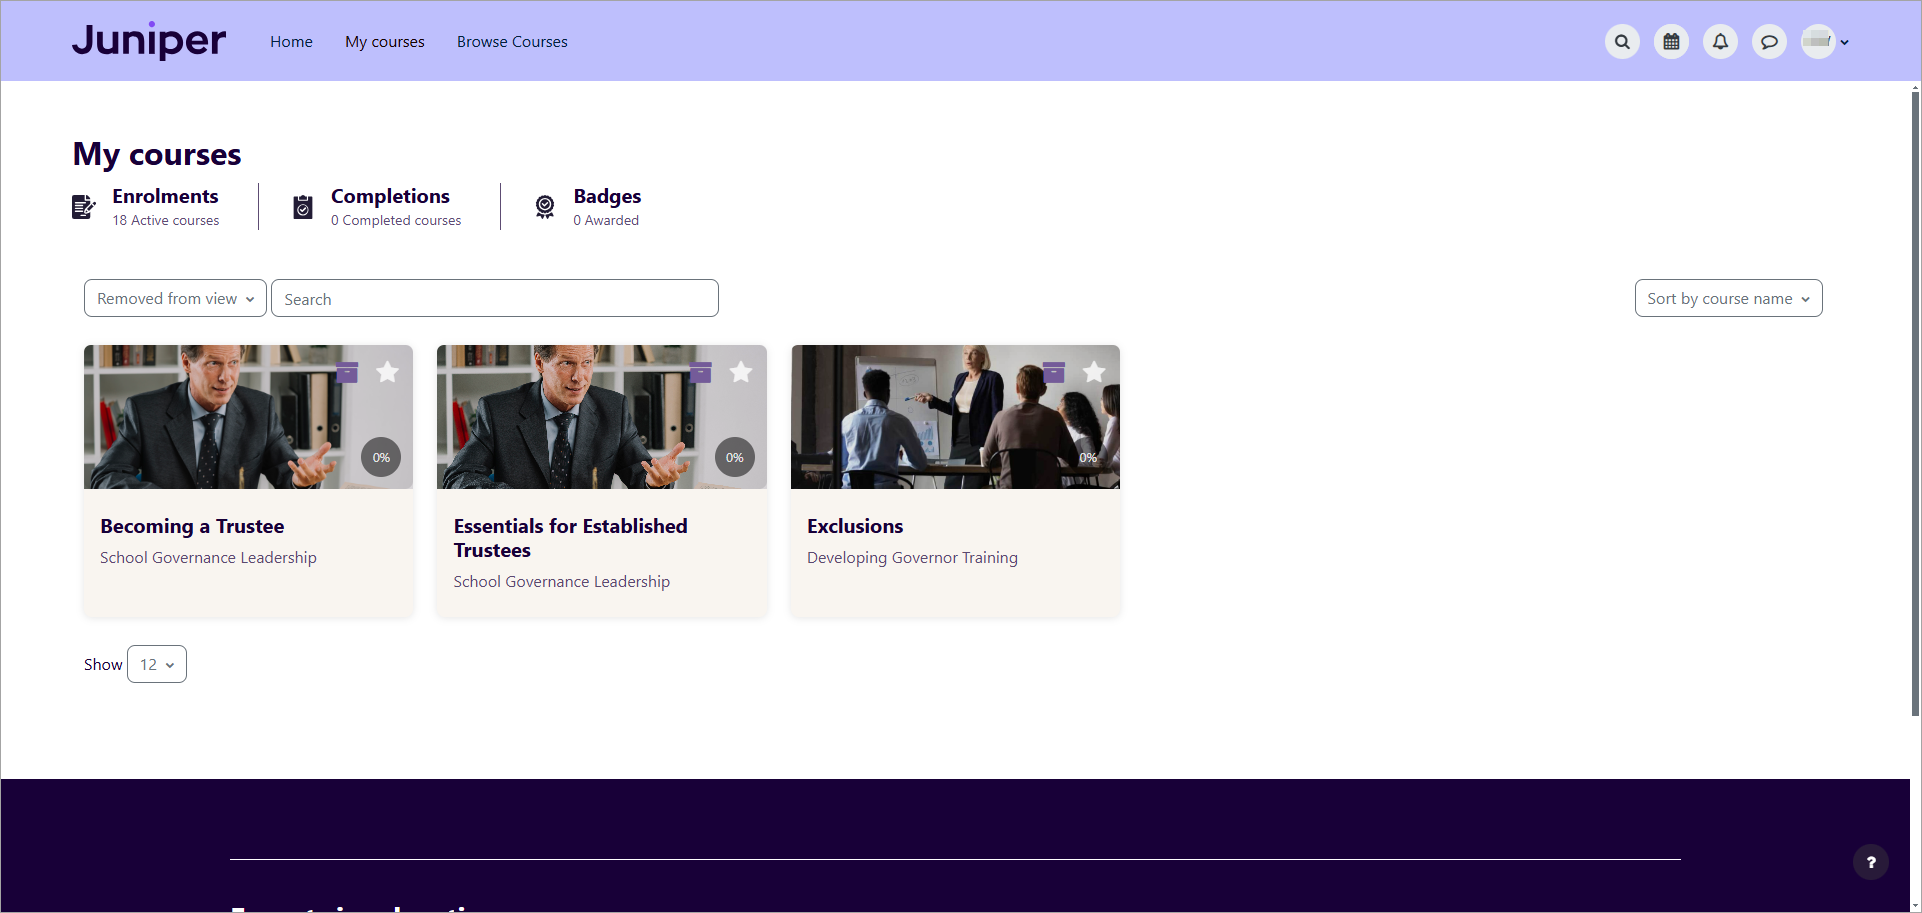This screenshot has height=913, width=1922.
Task: Click the help question mark button
Action: coord(1870,862)
